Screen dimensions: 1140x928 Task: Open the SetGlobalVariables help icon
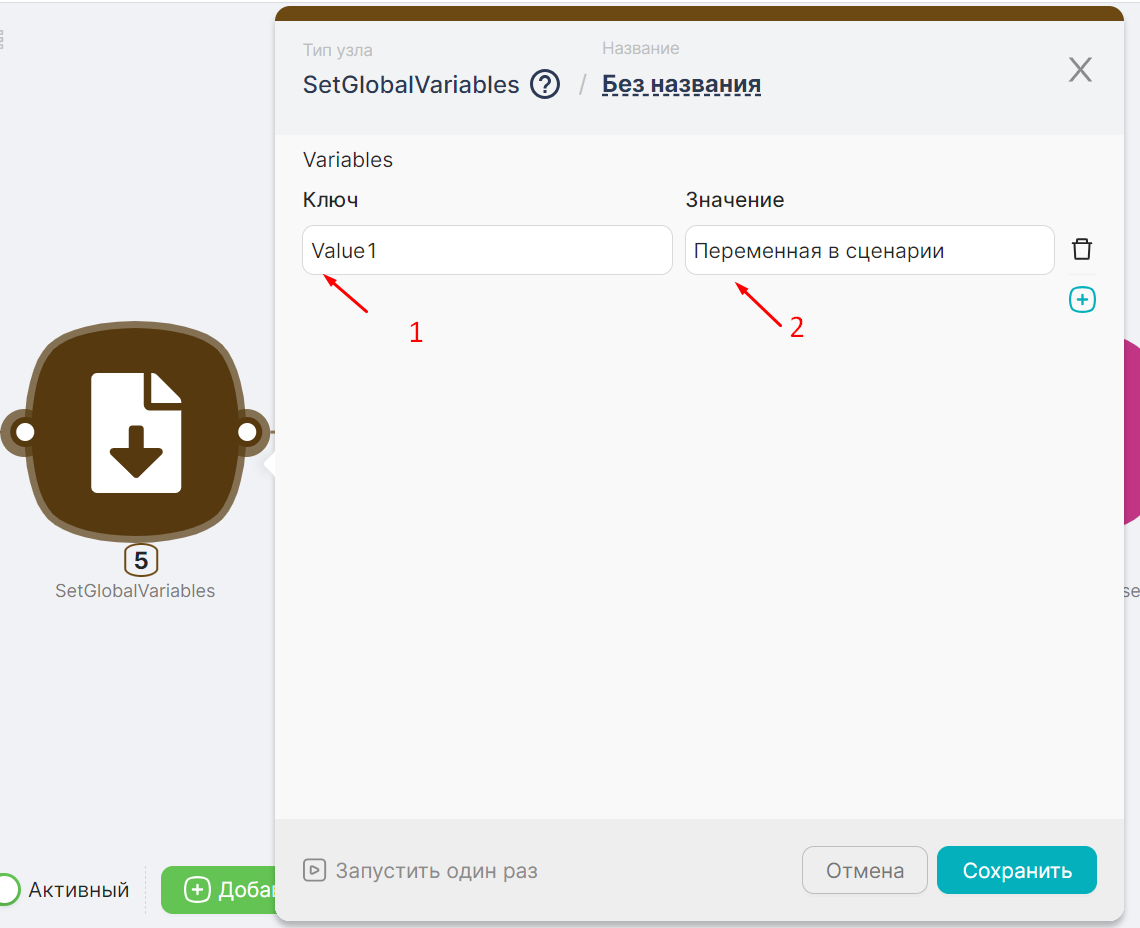(x=545, y=84)
